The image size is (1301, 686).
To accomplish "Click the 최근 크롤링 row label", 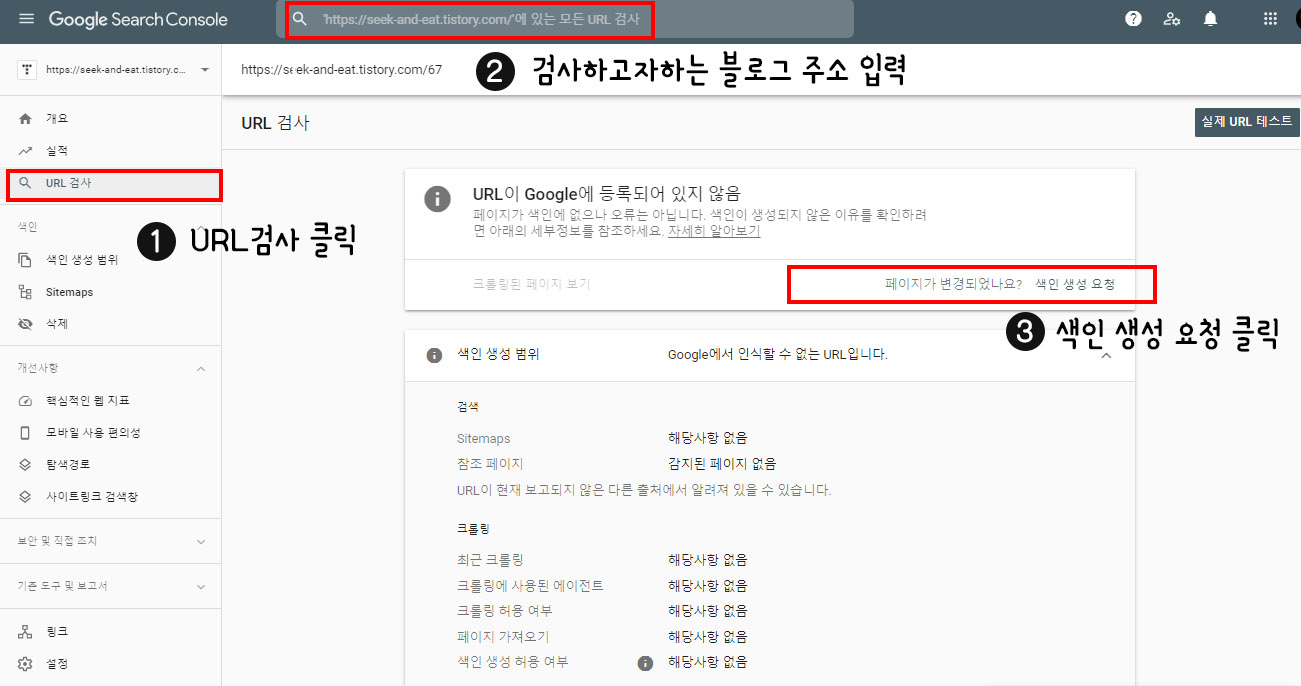I will 490,560.
